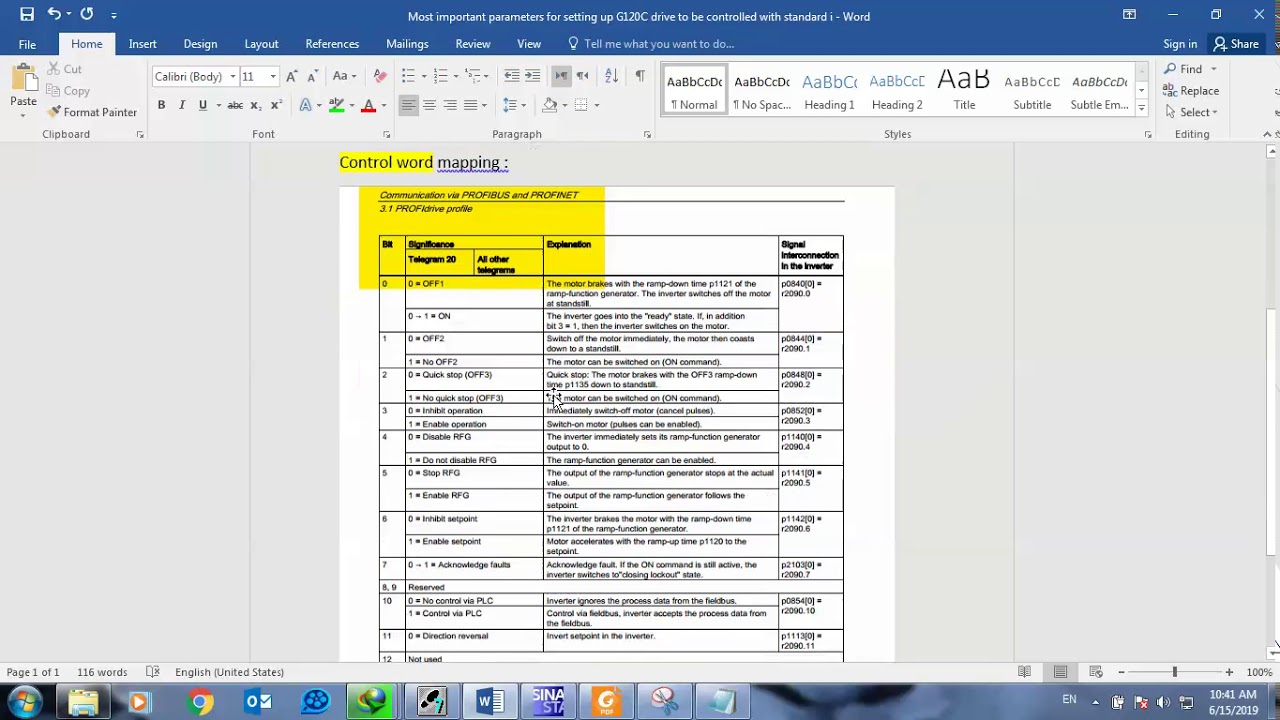Toggle Print Layout view
The image size is (1280, 720).
pos(1060,672)
